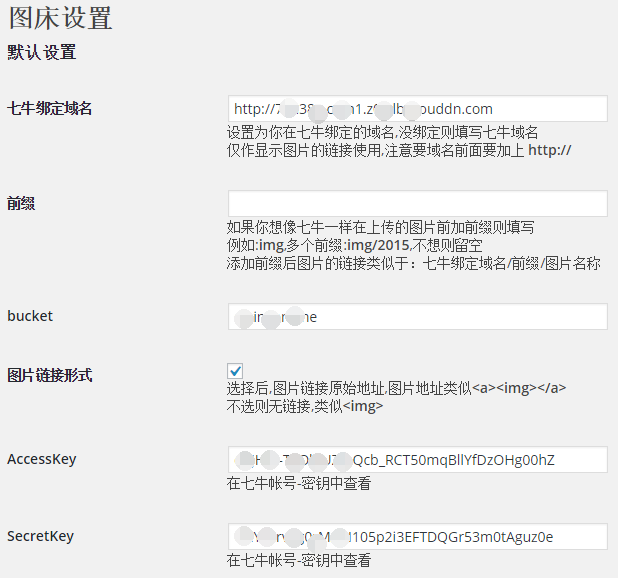Image resolution: width=618 pixels, height=578 pixels.
Task: Click the hint starting with 设置为你在七牛绑定的域名
Action: point(382,132)
